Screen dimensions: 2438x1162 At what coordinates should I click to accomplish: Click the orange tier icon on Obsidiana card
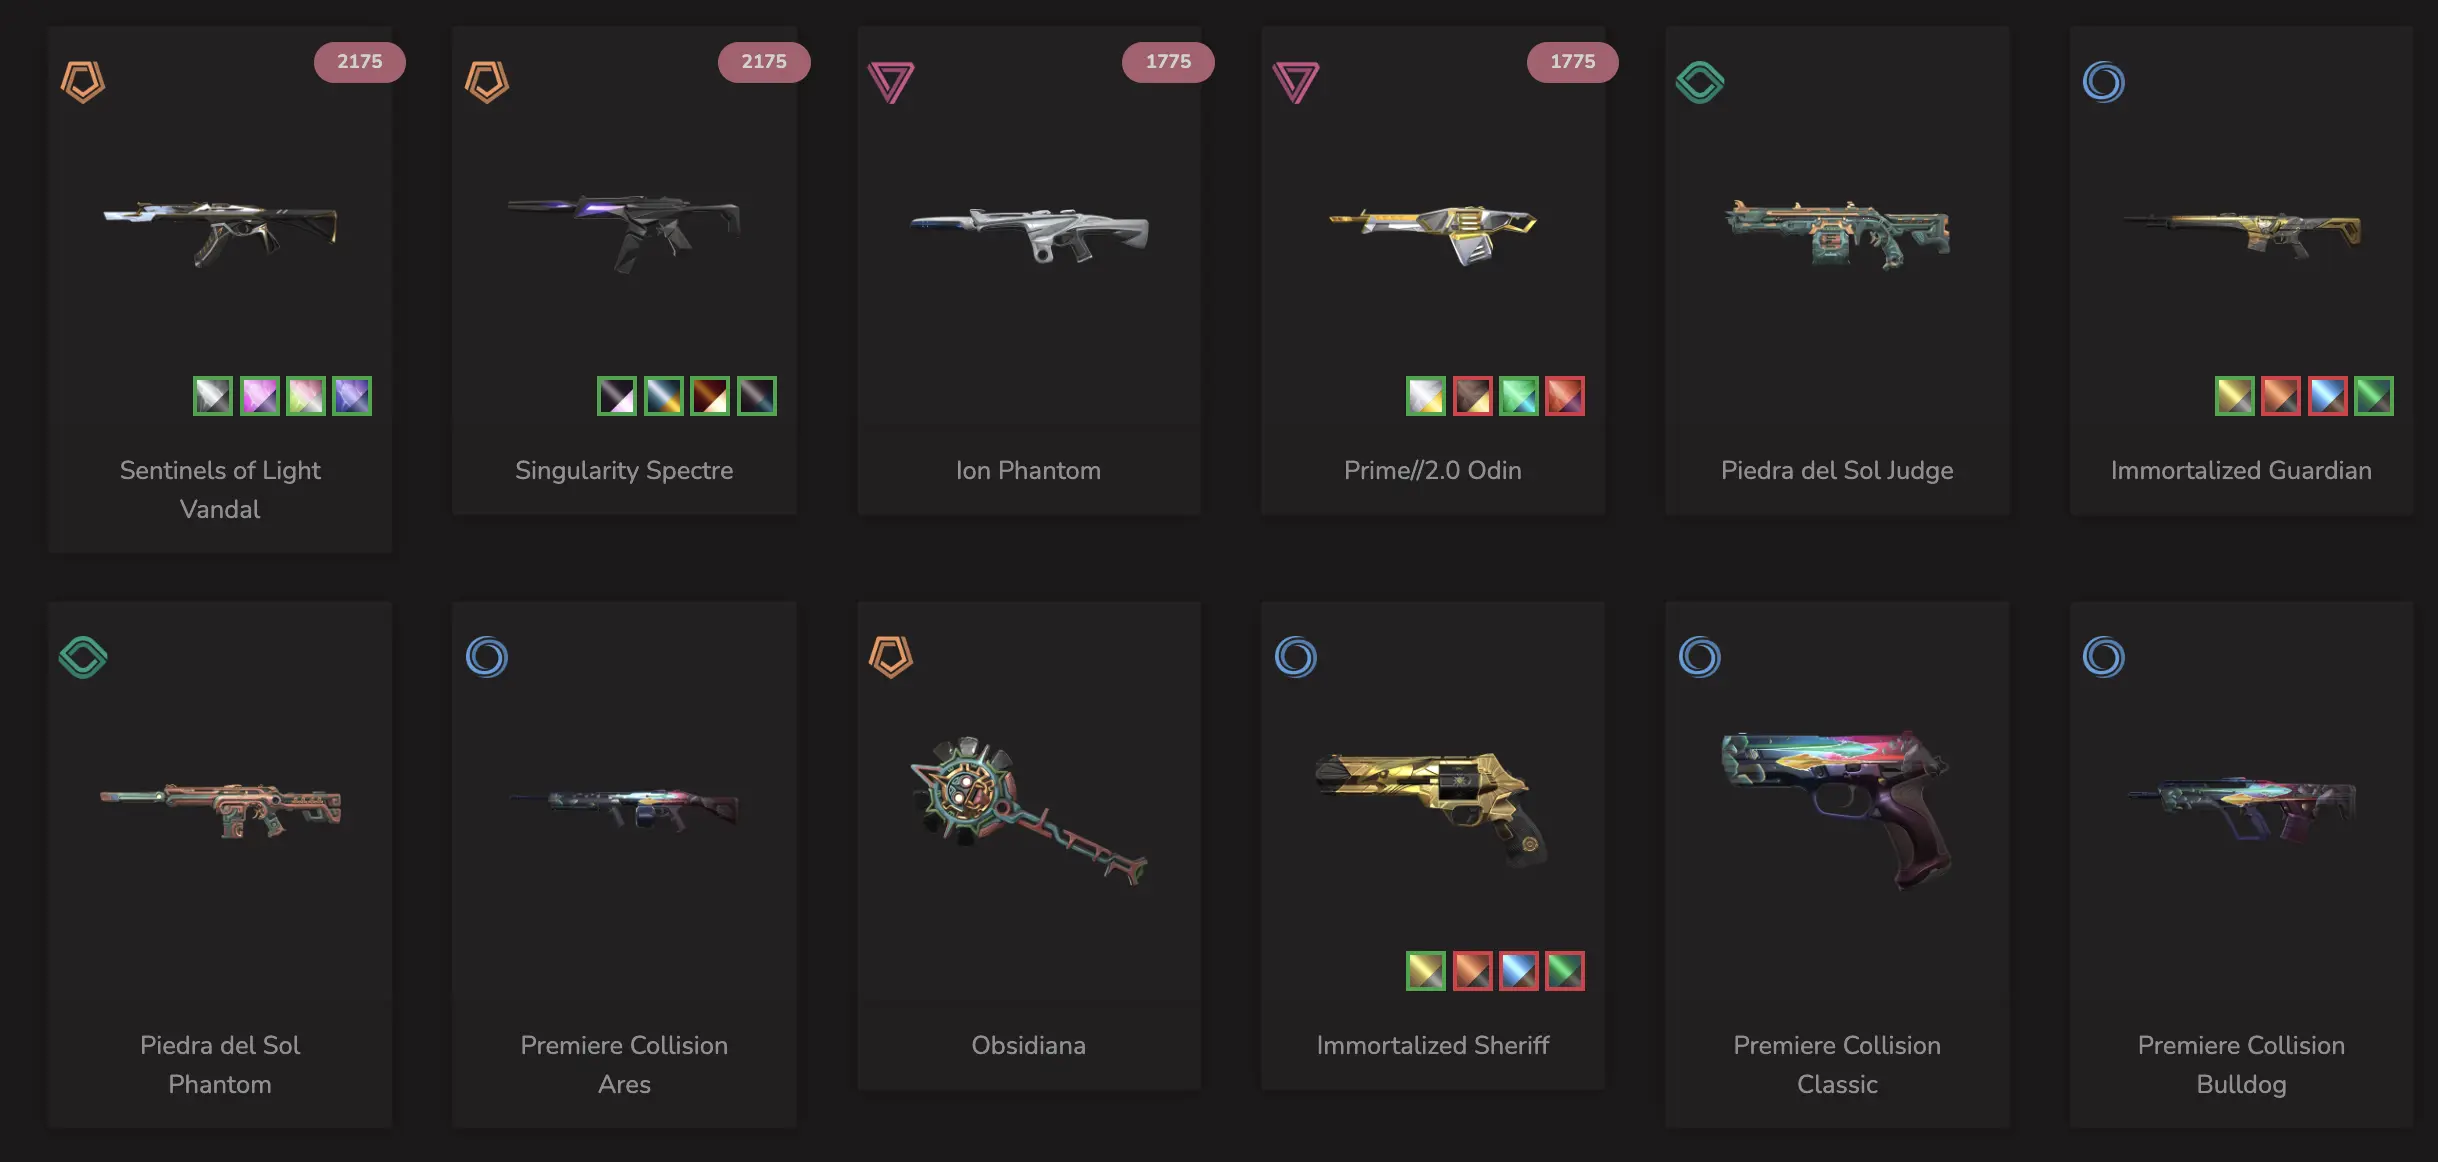pyautogui.click(x=891, y=657)
